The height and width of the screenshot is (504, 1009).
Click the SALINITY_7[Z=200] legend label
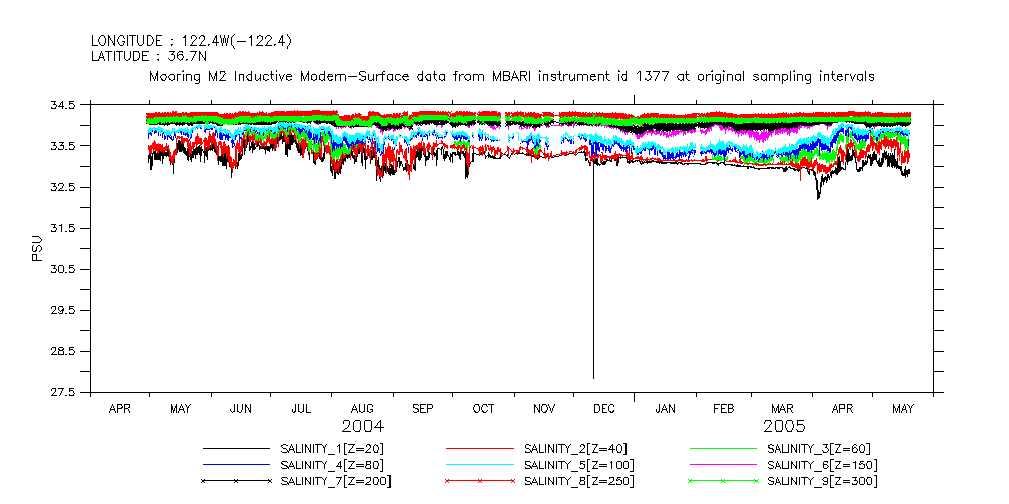337,482
